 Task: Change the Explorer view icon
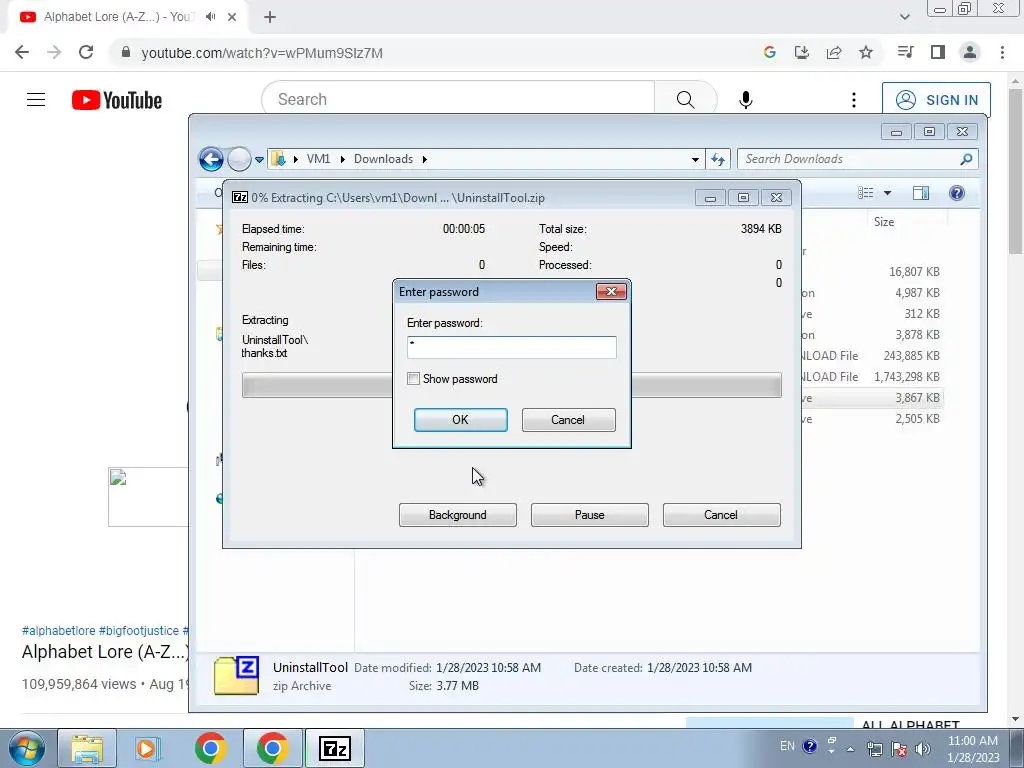point(866,193)
